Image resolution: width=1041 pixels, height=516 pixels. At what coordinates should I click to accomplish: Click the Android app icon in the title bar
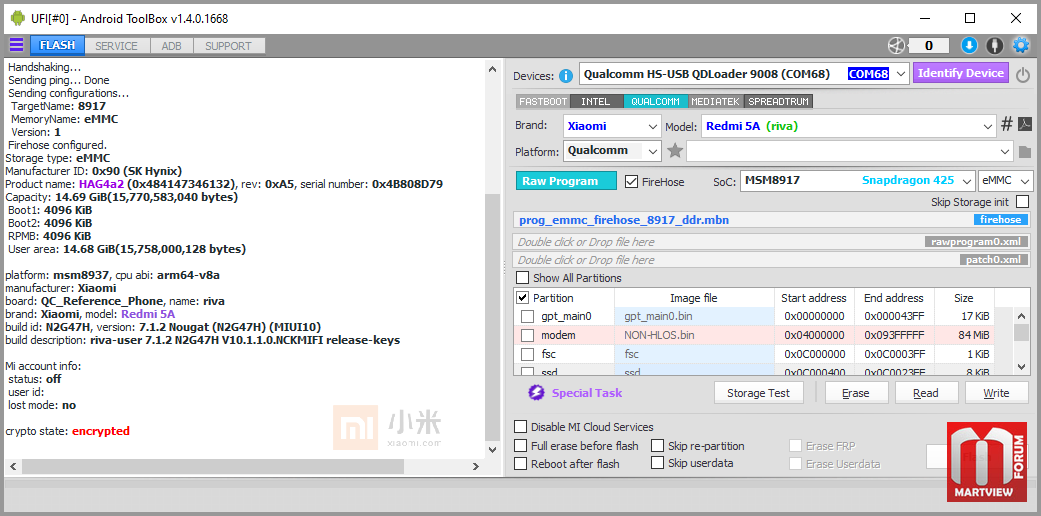tap(17, 19)
